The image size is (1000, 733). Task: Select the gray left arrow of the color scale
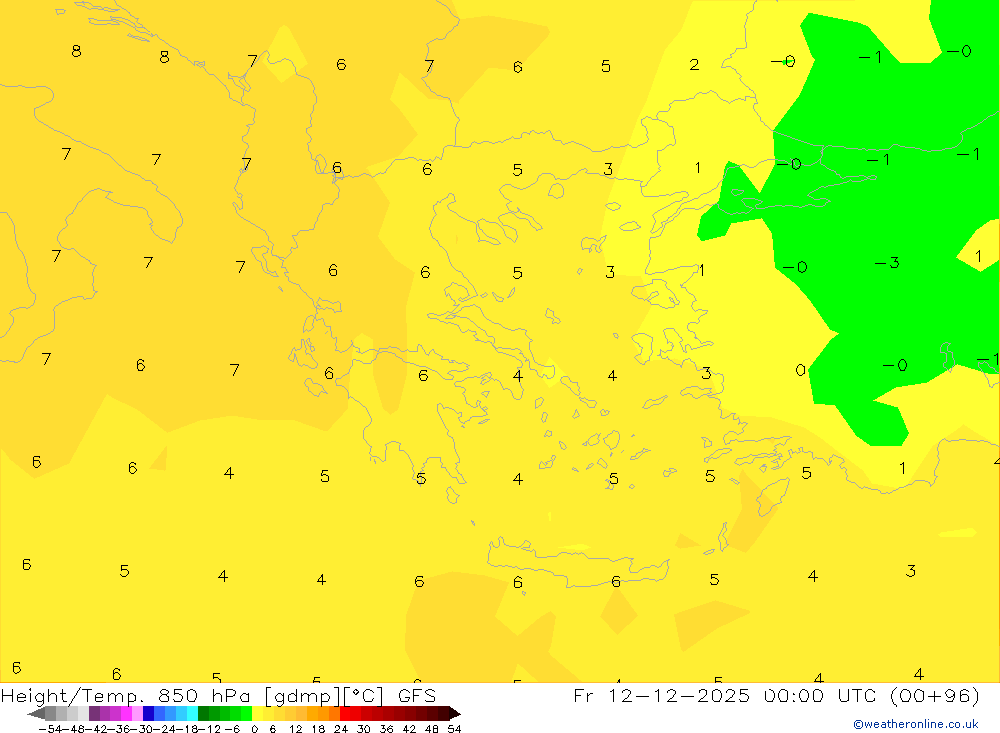pyautogui.click(x=36, y=713)
